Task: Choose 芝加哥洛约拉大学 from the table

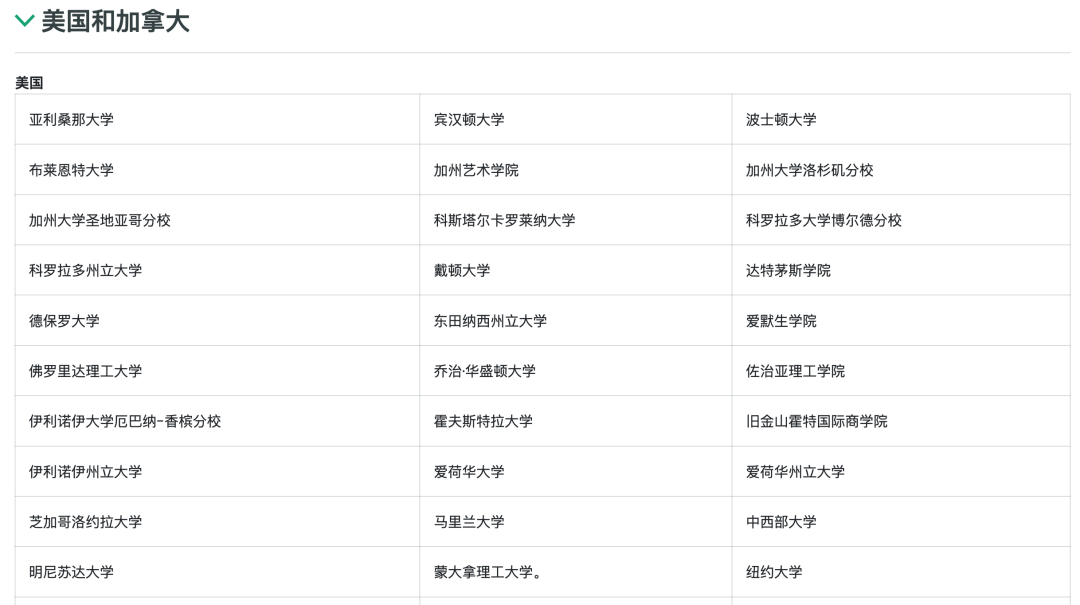Action: (x=85, y=522)
